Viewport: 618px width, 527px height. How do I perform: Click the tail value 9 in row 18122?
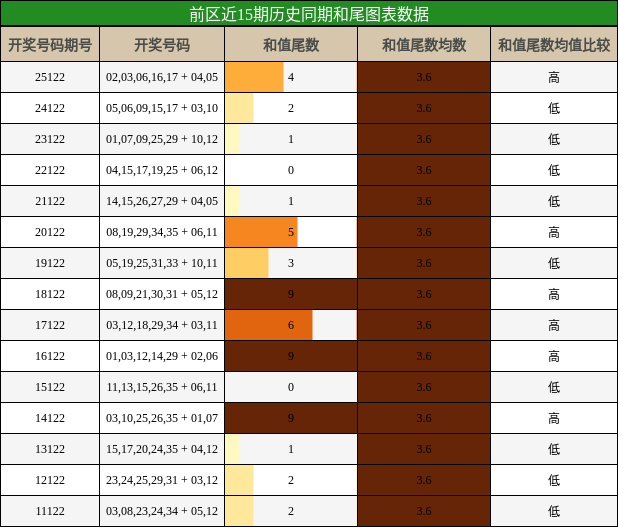[291, 294]
